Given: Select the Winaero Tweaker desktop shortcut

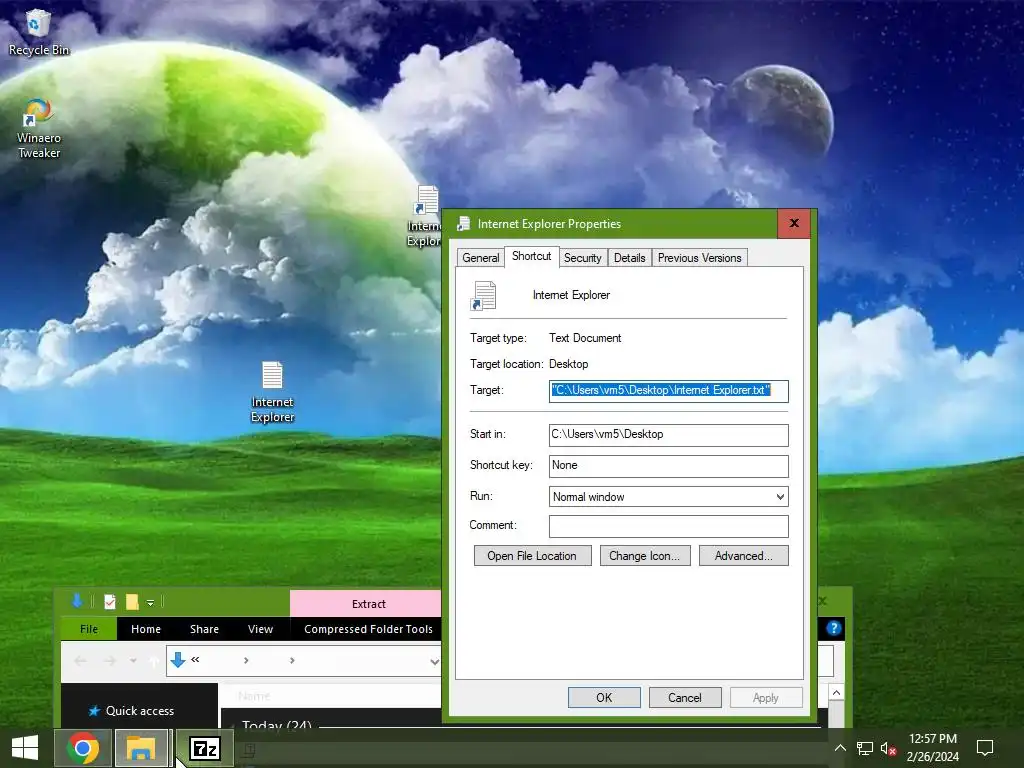Looking at the screenshot, I should tap(39, 129).
